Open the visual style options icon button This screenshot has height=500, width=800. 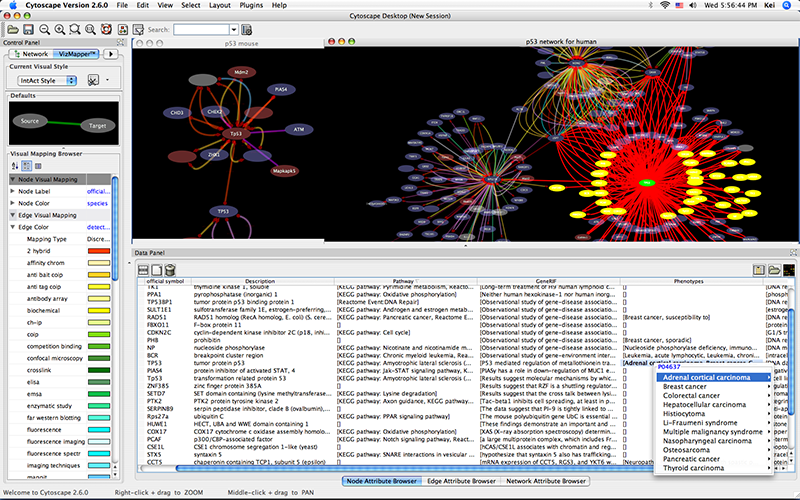[x=93, y=79]
